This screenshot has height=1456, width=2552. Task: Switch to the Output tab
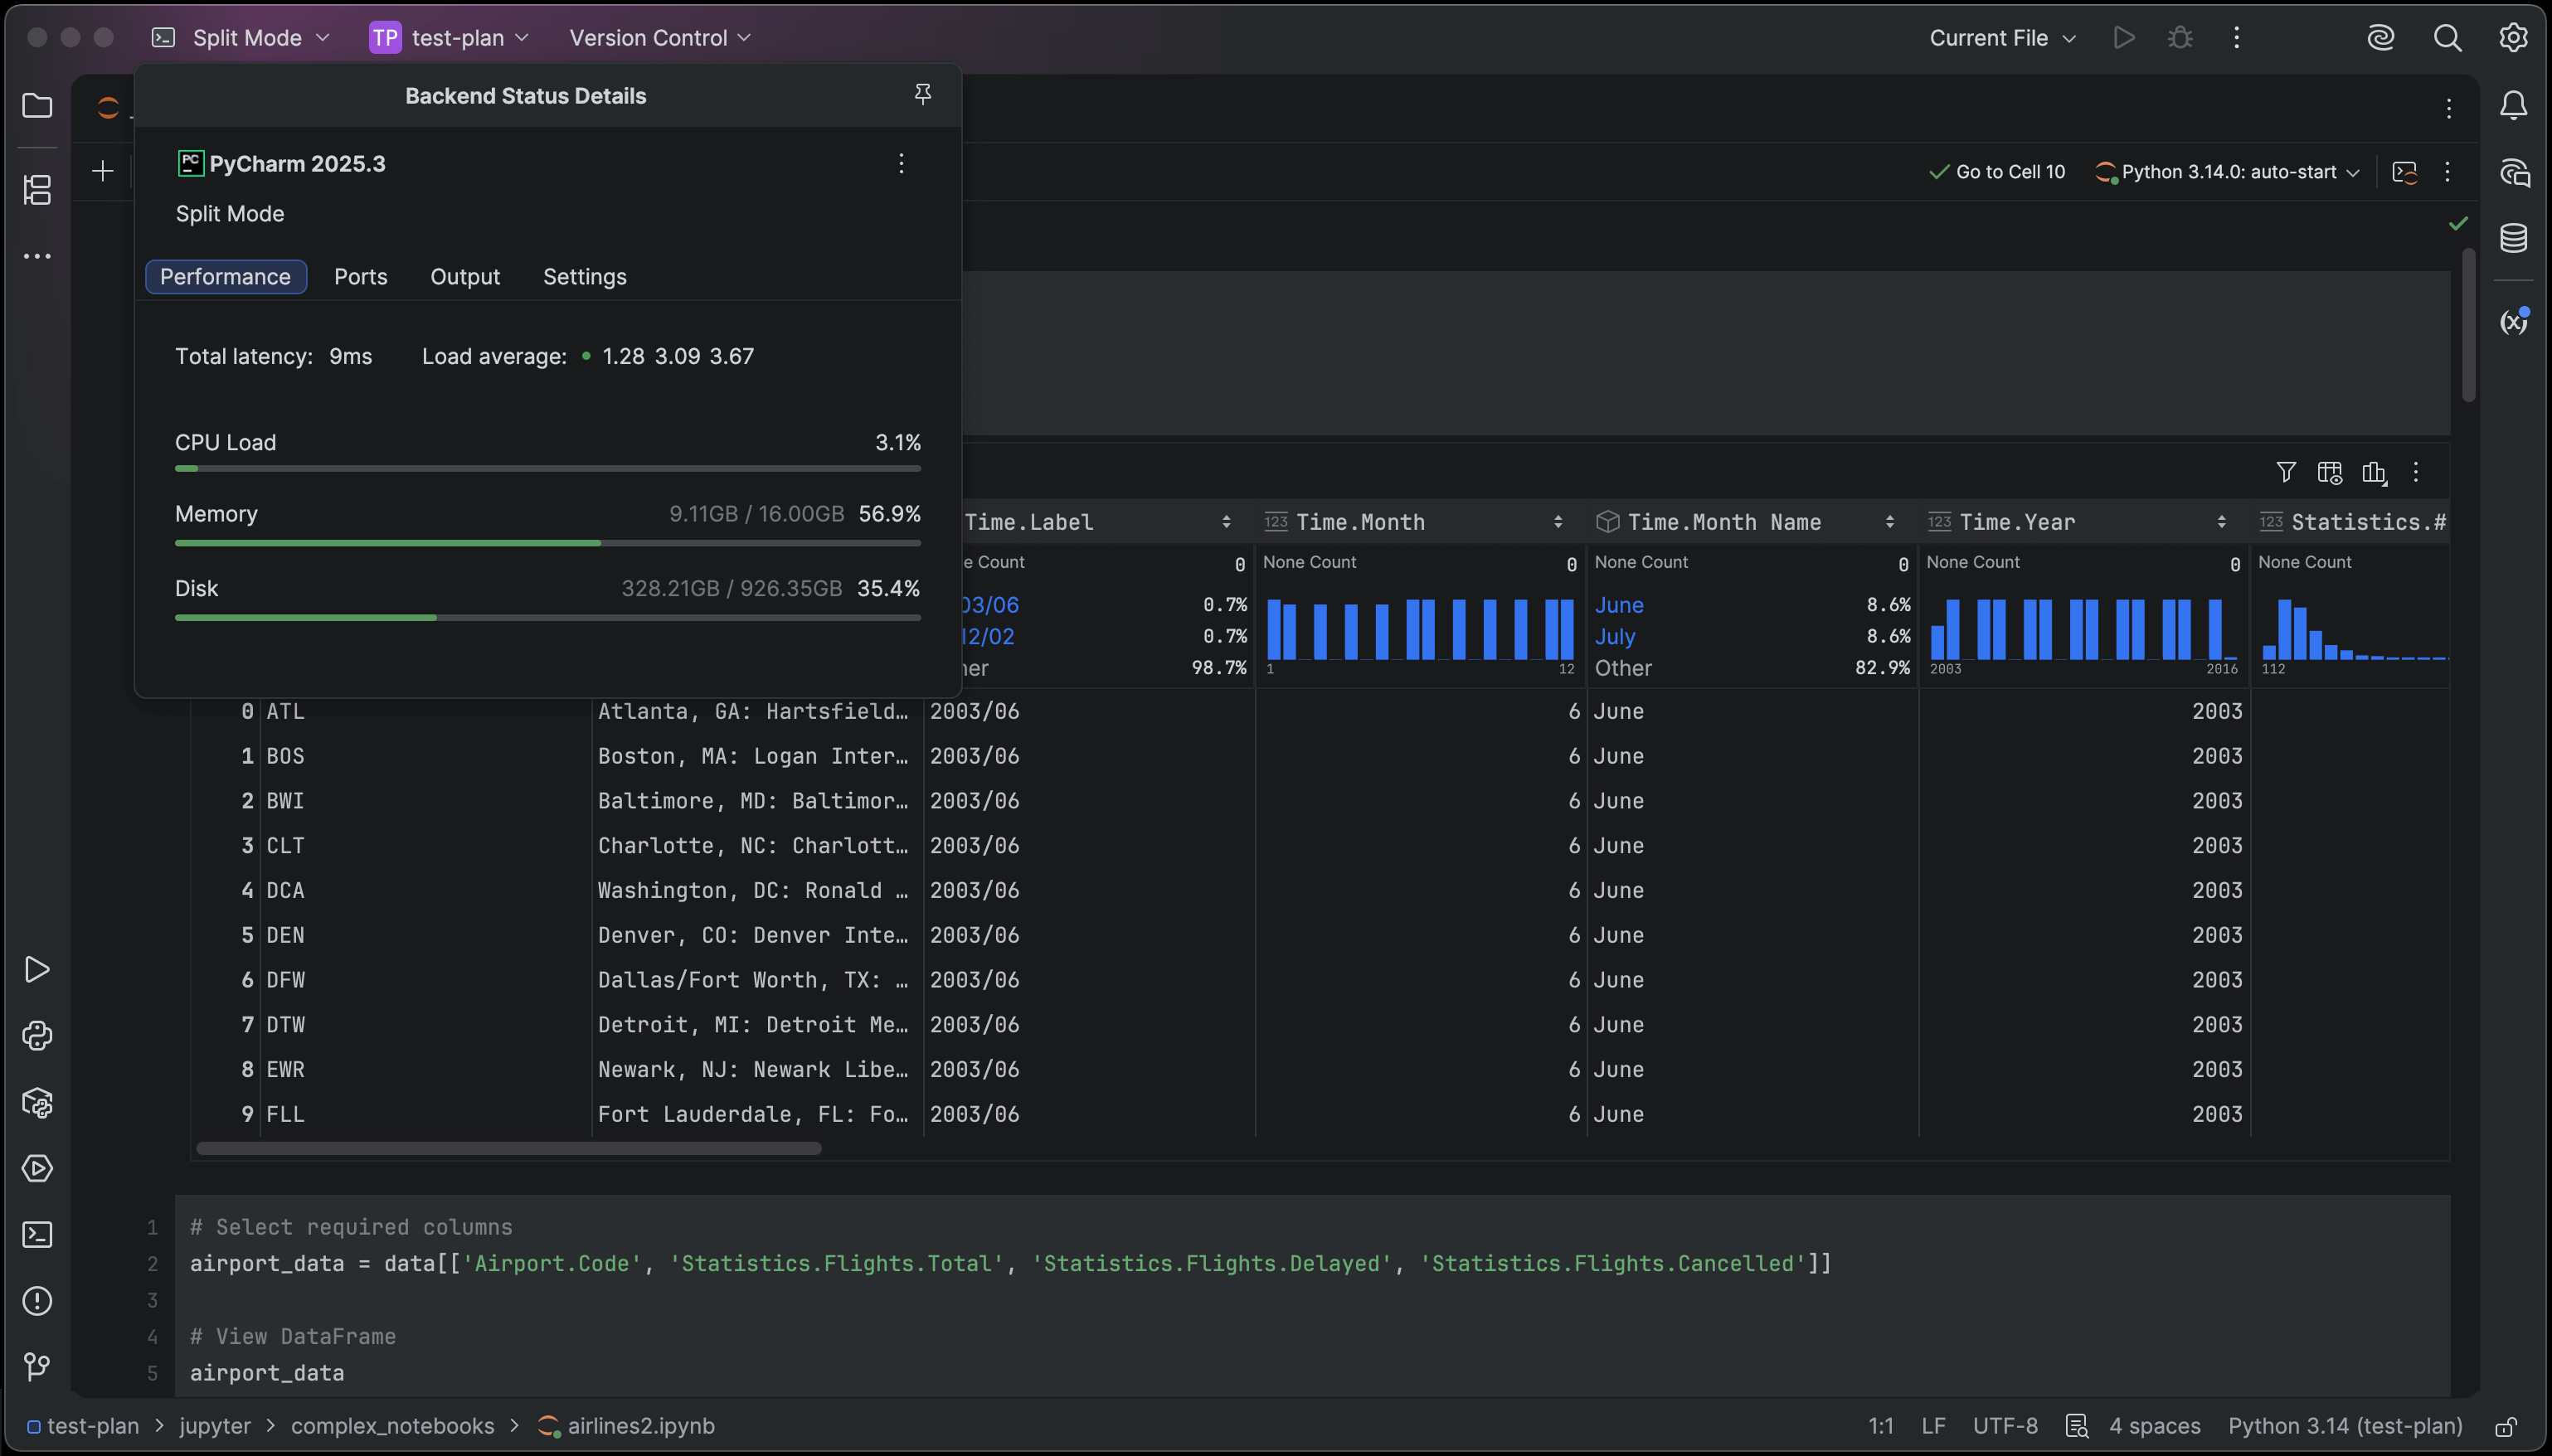point(464,277)
